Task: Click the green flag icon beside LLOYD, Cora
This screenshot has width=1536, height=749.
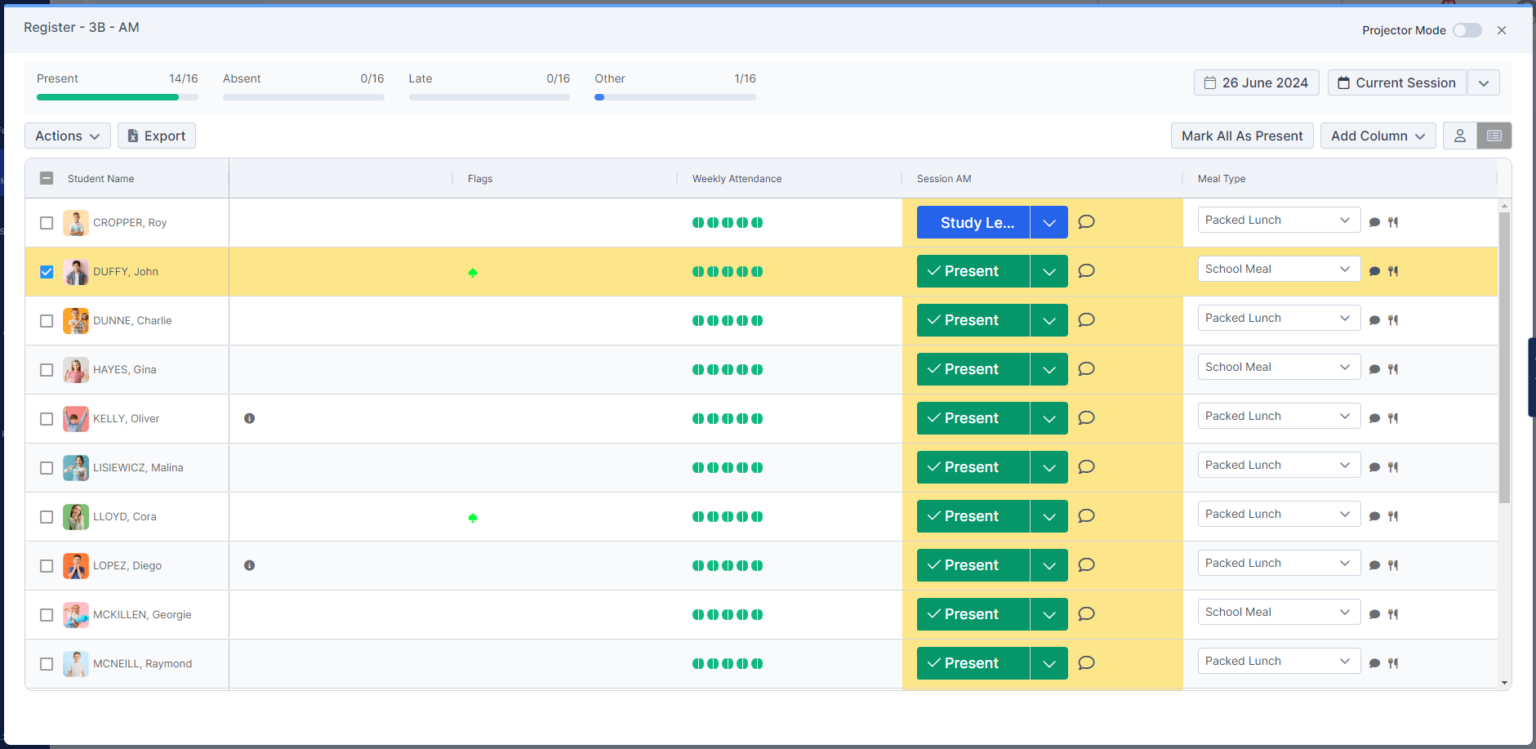Action: (x=473, y=518)
